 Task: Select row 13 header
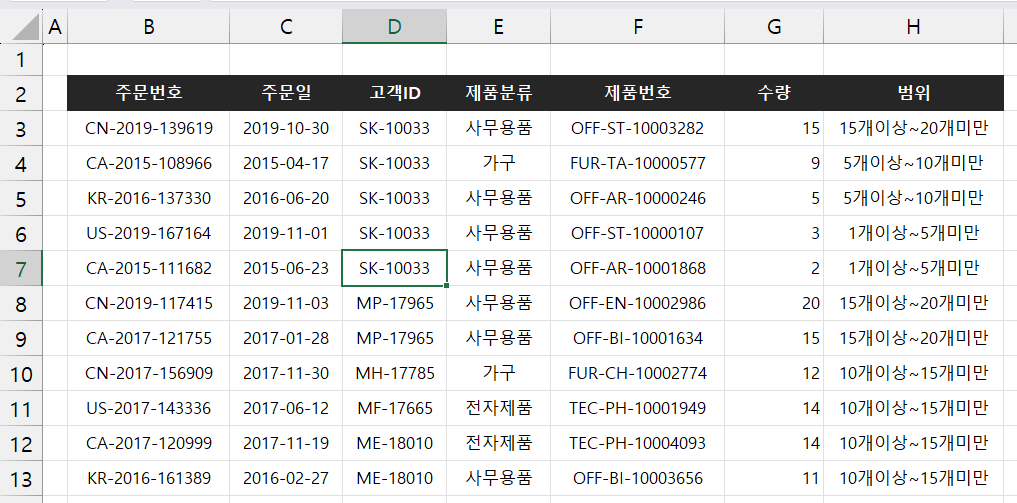pos(21,478)
